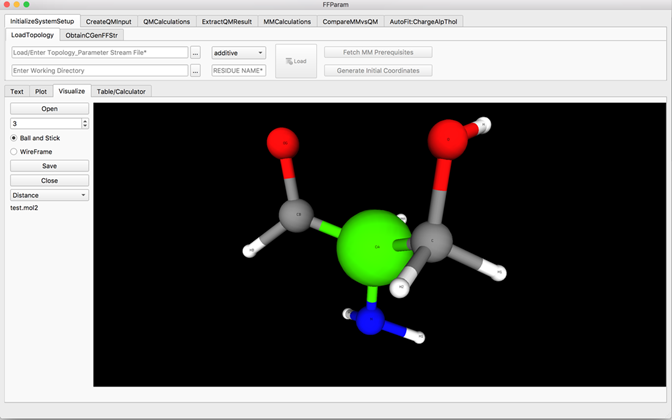Viewport: 672px width, 420px height.
Task: Click the red OG oxygen atom
Action: [x=283, y=143]
